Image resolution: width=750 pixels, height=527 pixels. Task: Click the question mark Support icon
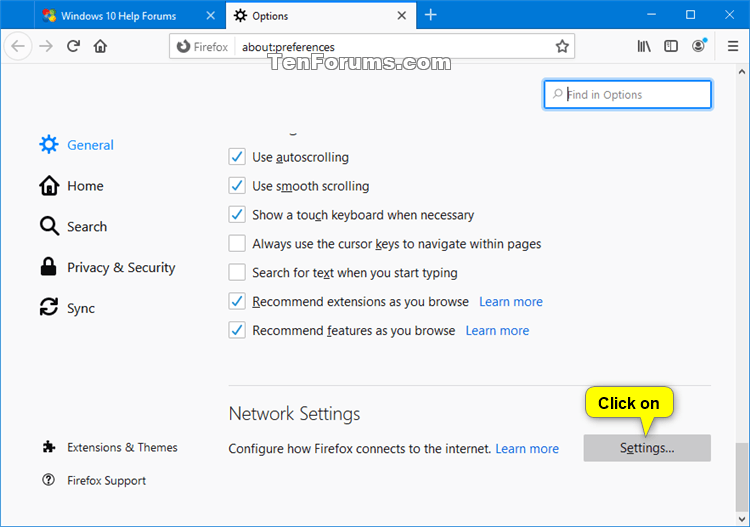(48, 480)
